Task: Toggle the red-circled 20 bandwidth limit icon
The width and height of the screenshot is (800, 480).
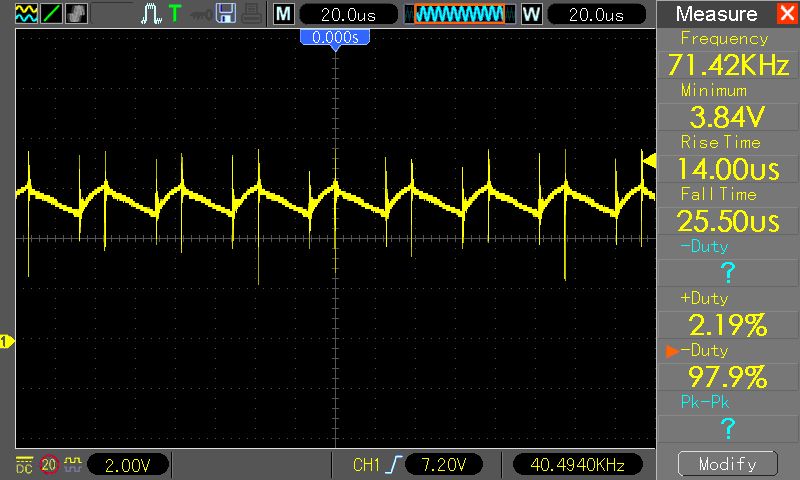Action: click(x=49, y=465)
